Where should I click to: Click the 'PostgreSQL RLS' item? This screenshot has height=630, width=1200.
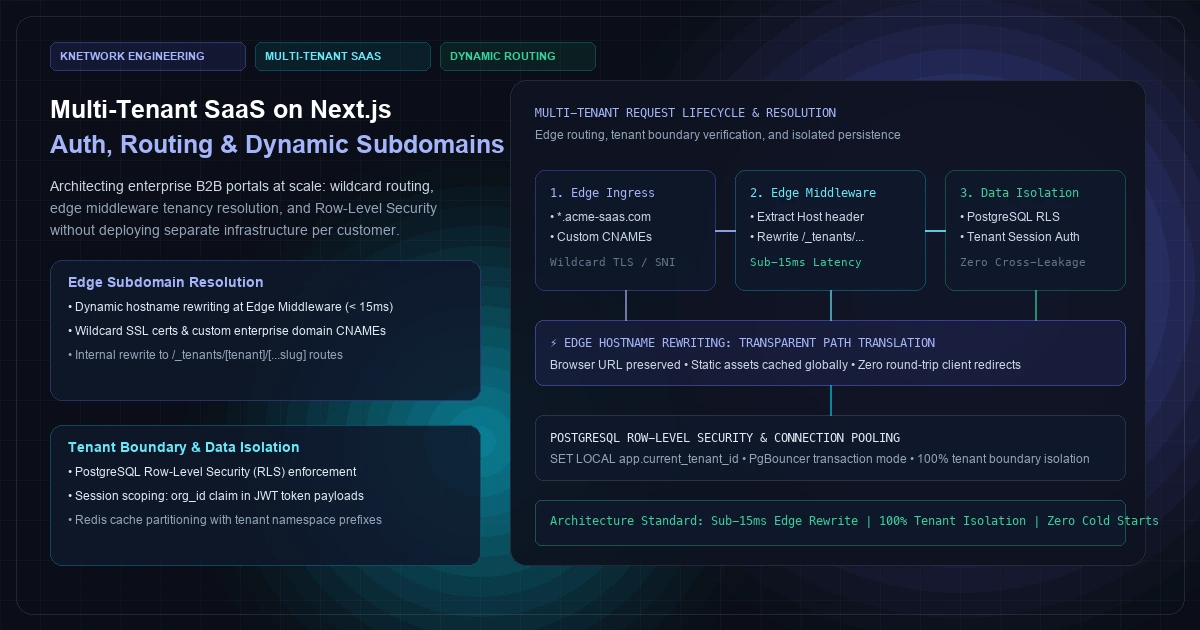(1010, 217)
